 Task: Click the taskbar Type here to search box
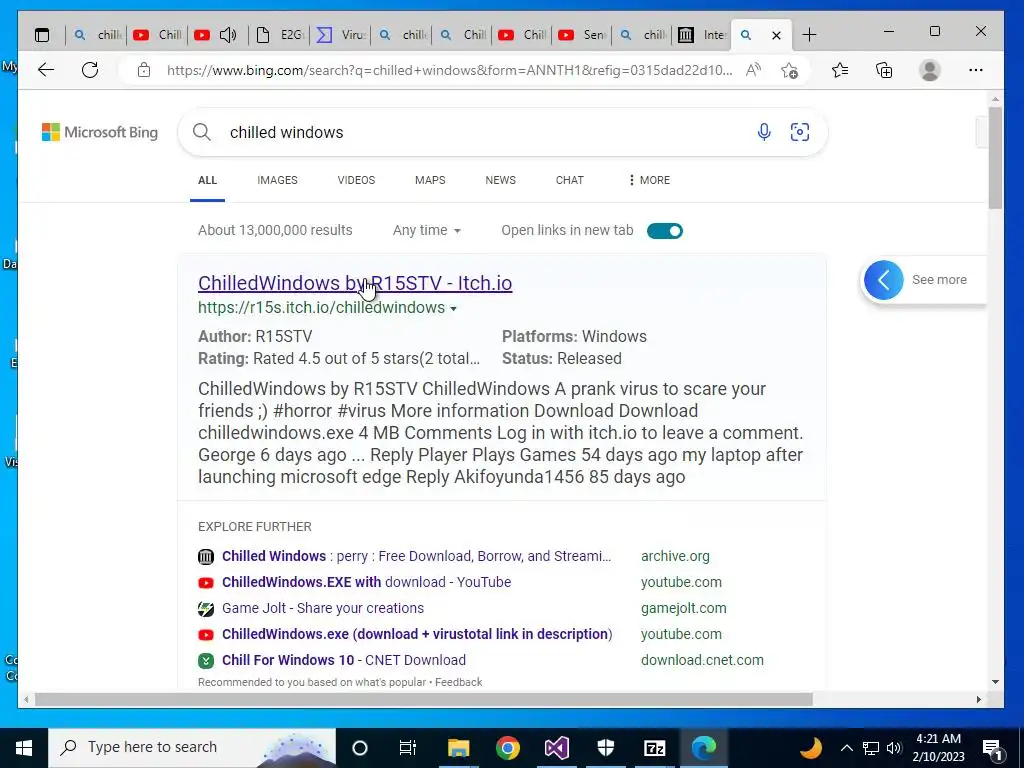pos(192,748)
